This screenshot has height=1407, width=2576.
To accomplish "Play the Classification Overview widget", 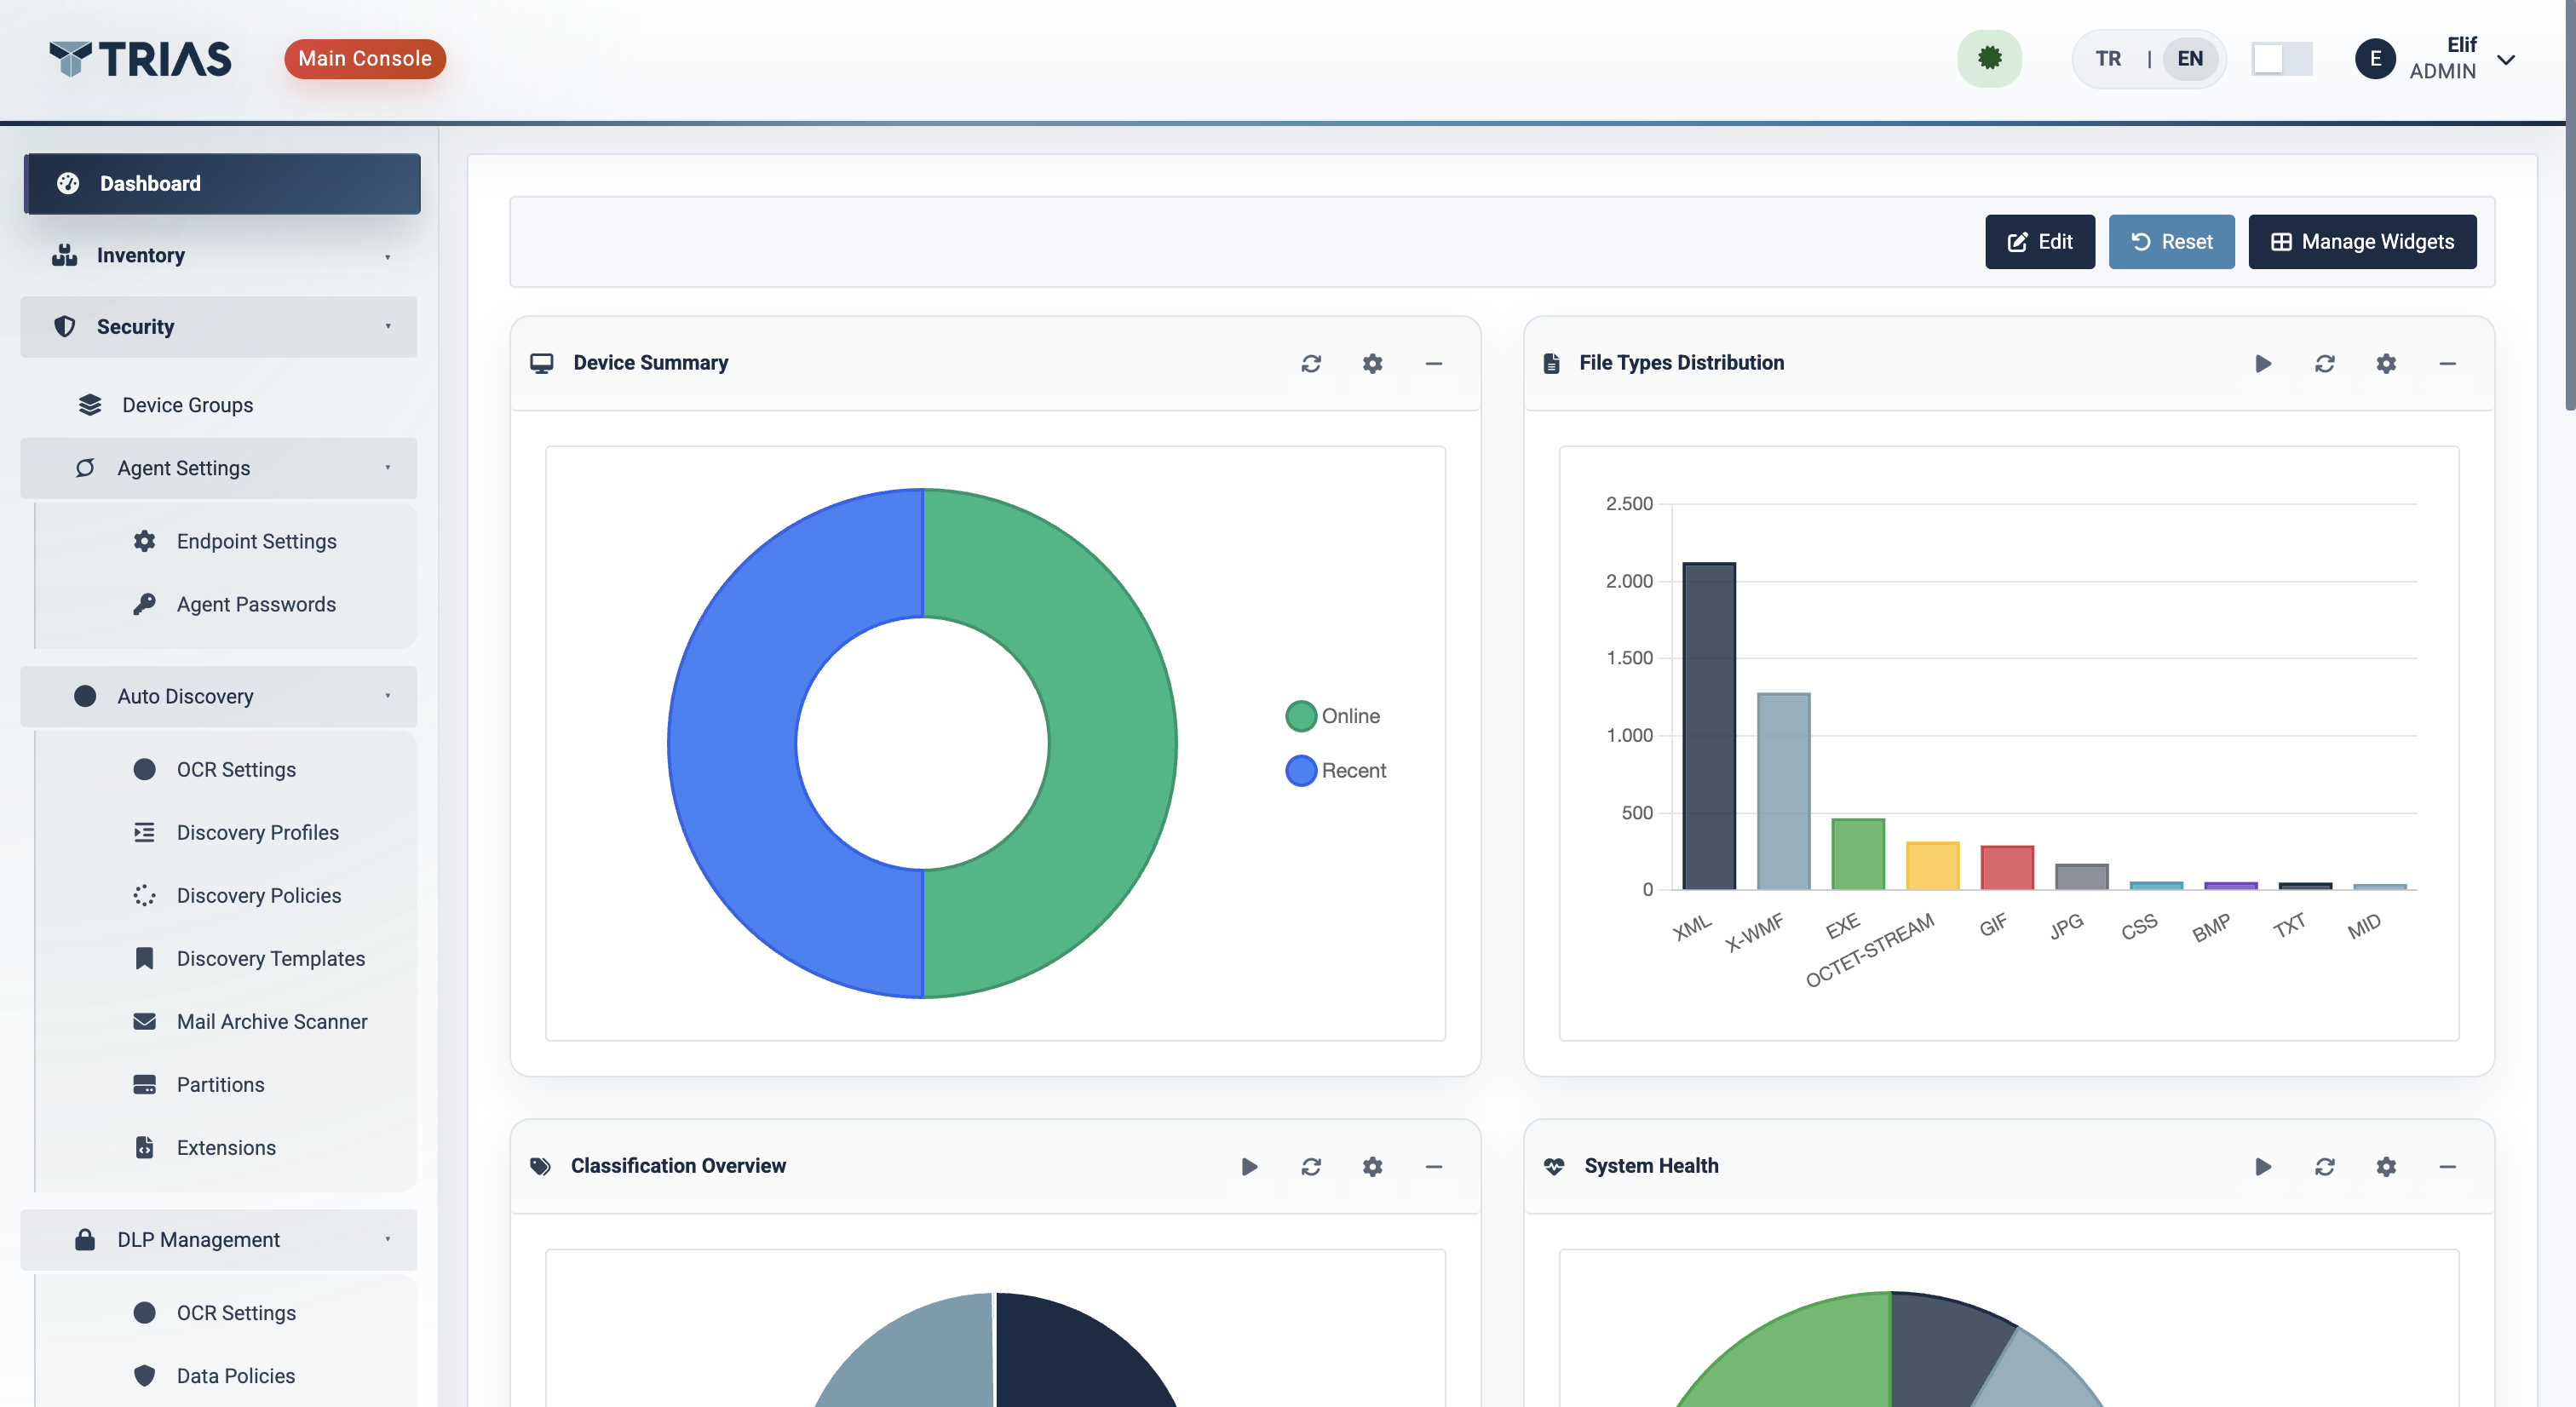I will 1249,1166.
